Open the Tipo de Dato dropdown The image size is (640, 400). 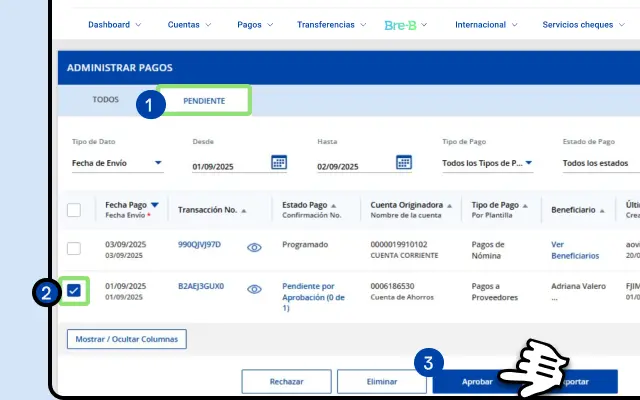click(118, 163)
